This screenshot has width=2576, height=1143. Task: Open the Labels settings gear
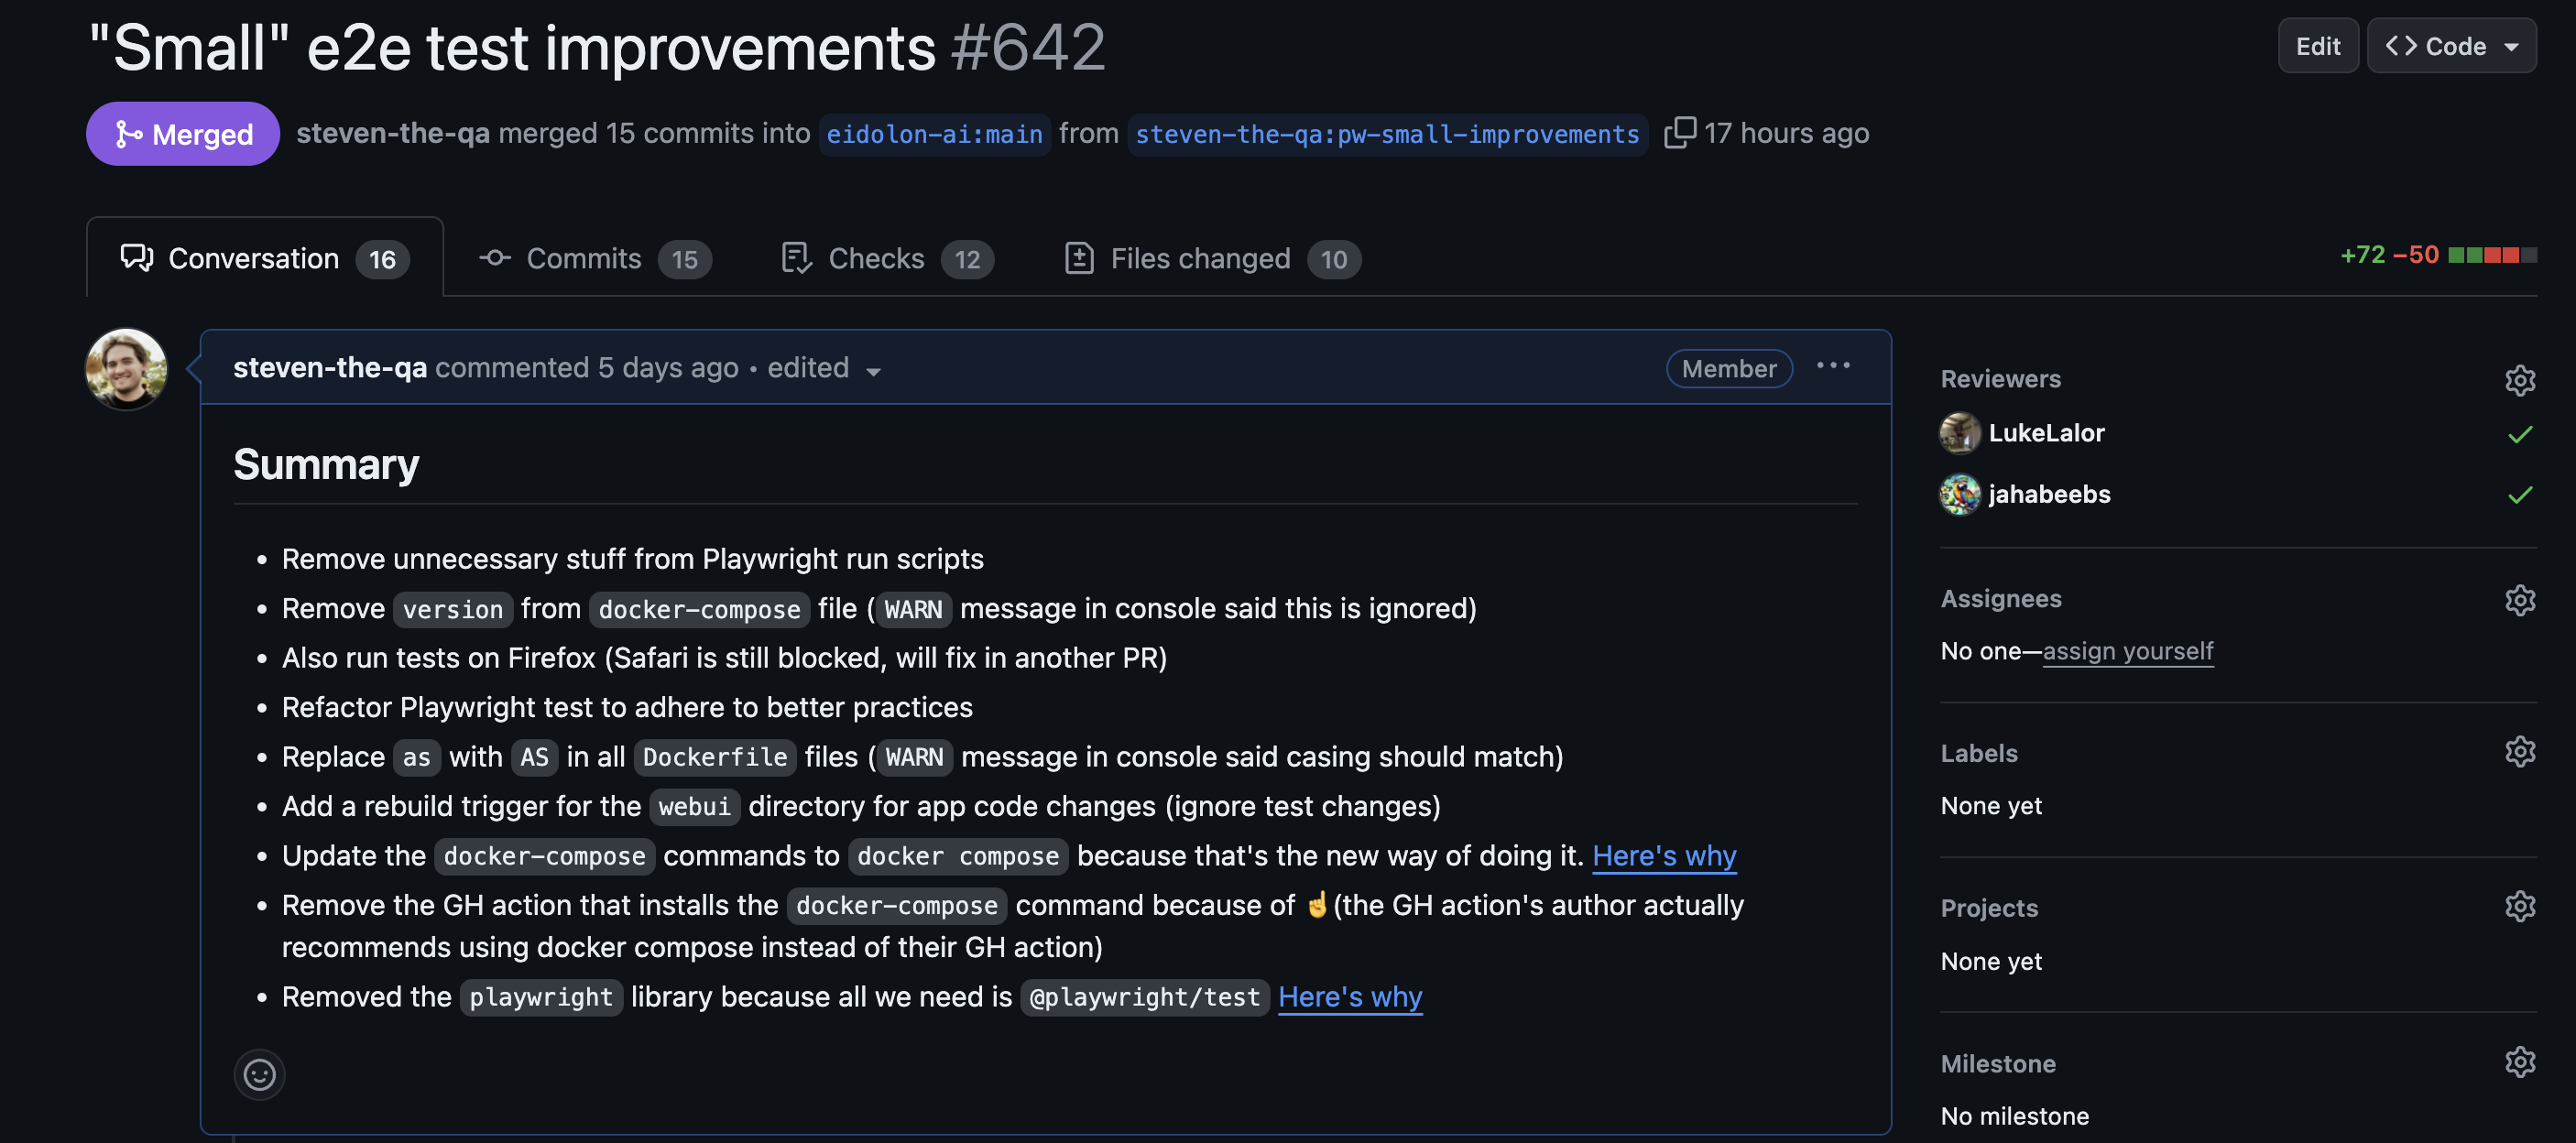(2519, 752)
